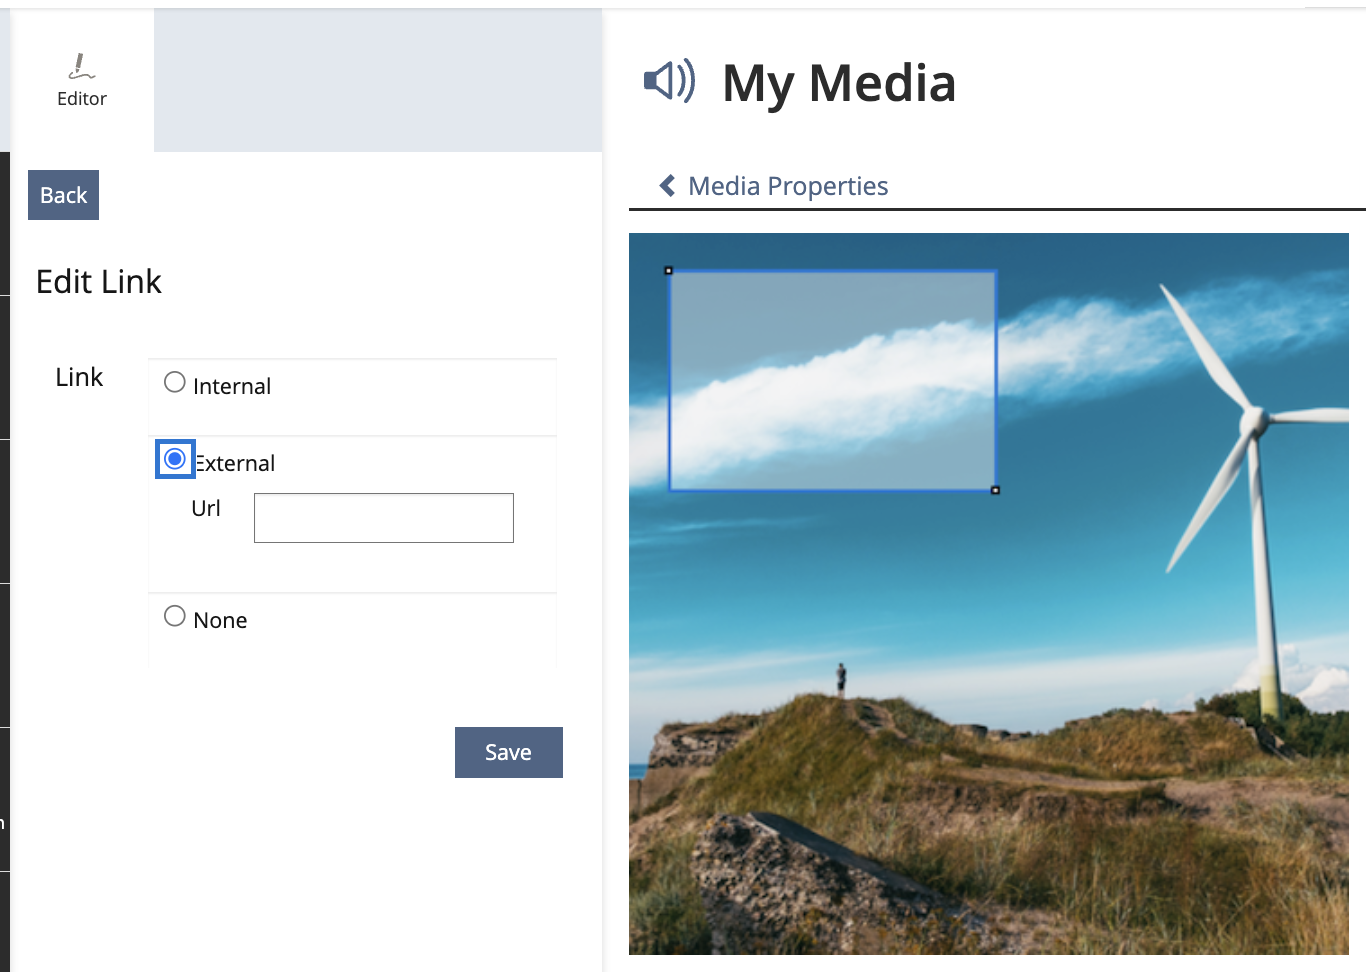Click the None option label text
Image resolution: width=1366 pixels, height=972 pixels.
220,621
